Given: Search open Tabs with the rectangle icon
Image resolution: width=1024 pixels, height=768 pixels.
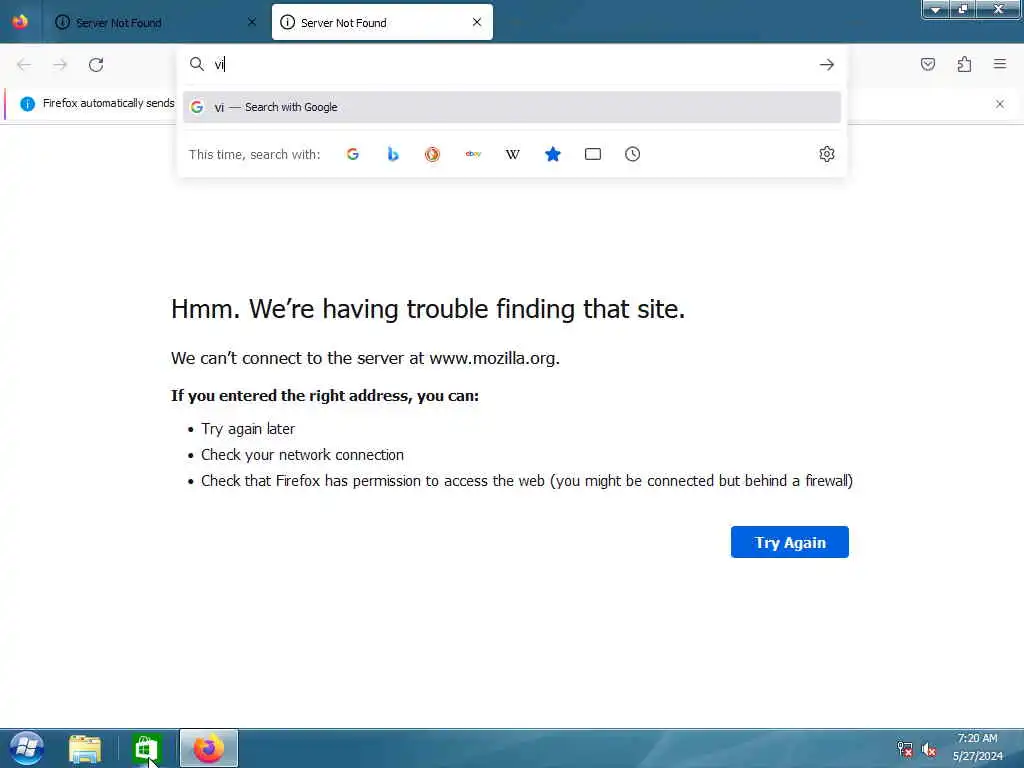Looking at the screenshot, I should 593,154.
